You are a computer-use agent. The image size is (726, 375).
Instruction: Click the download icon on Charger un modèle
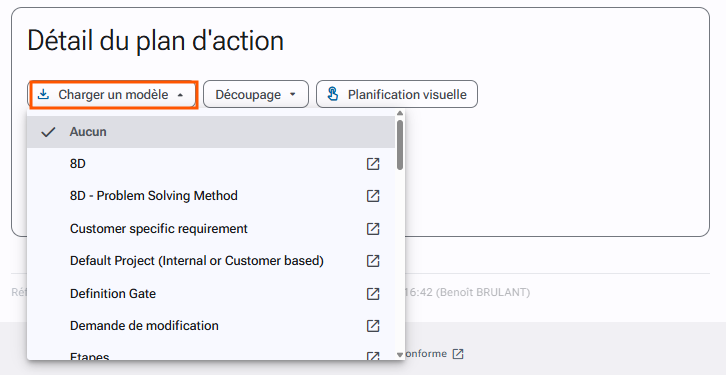click(x=43, y=94)
